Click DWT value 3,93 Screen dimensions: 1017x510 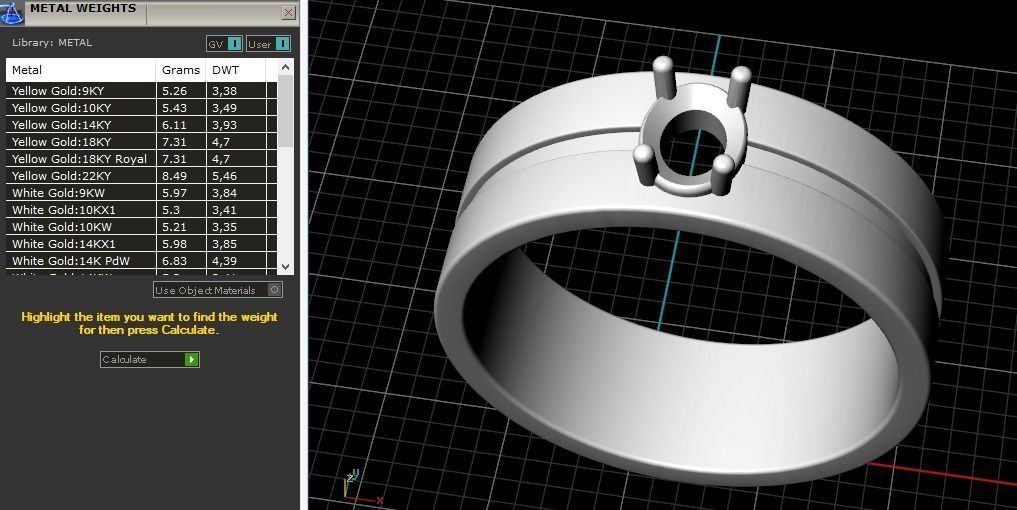(224, 125)
